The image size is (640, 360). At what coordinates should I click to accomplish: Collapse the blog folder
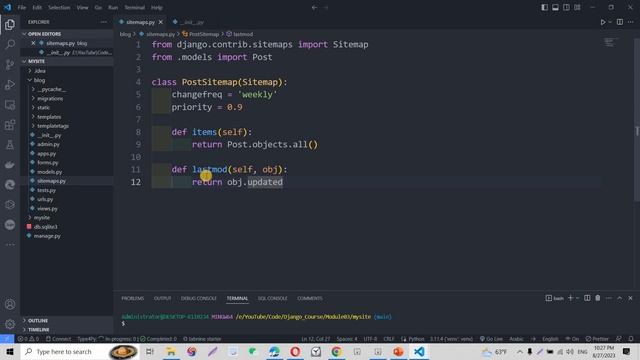[x=40, y=80]
